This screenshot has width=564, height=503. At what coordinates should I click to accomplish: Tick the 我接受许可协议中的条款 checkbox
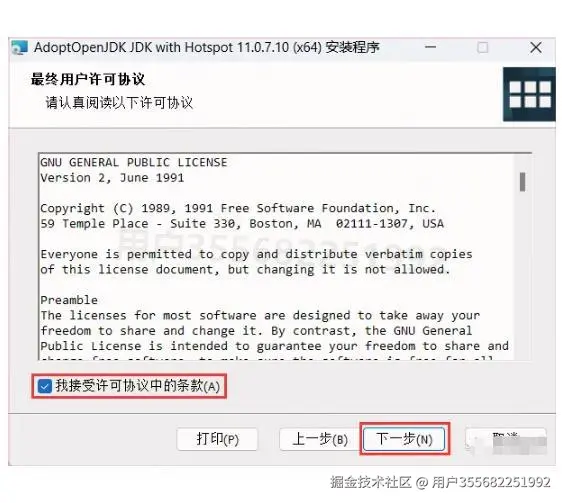pyautogui.click(x=45, y=387)
